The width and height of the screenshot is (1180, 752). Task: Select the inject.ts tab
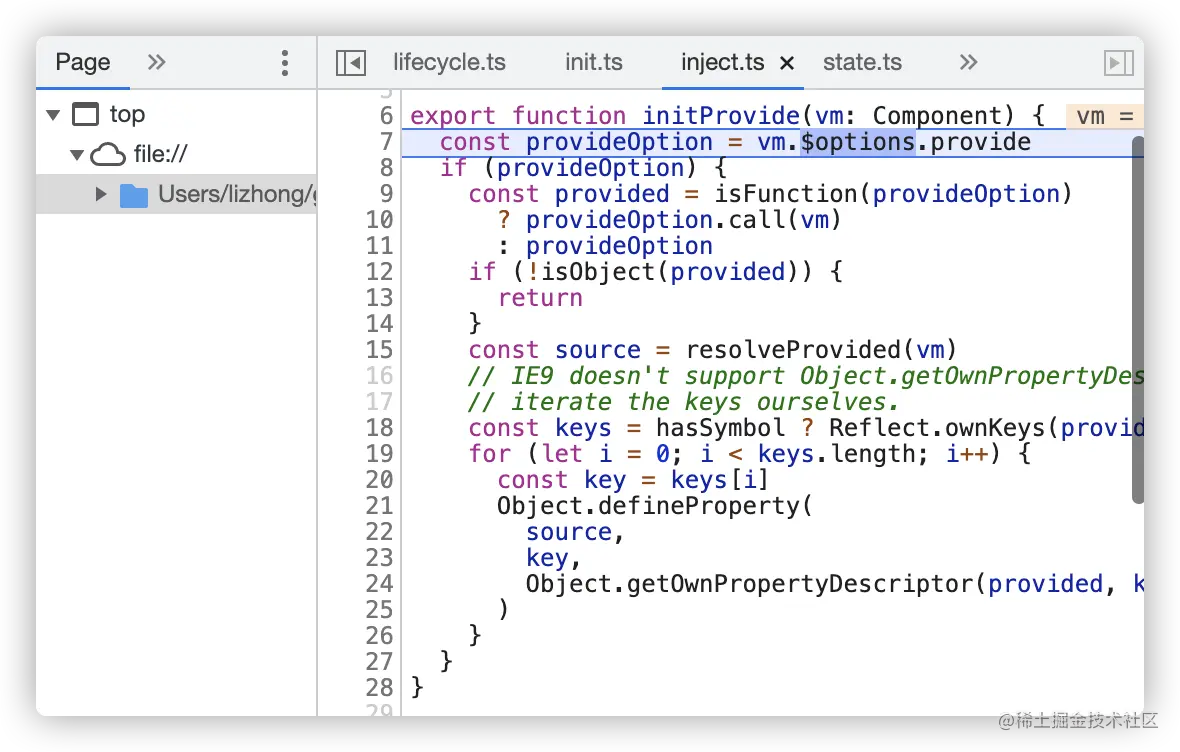(722, 62)
